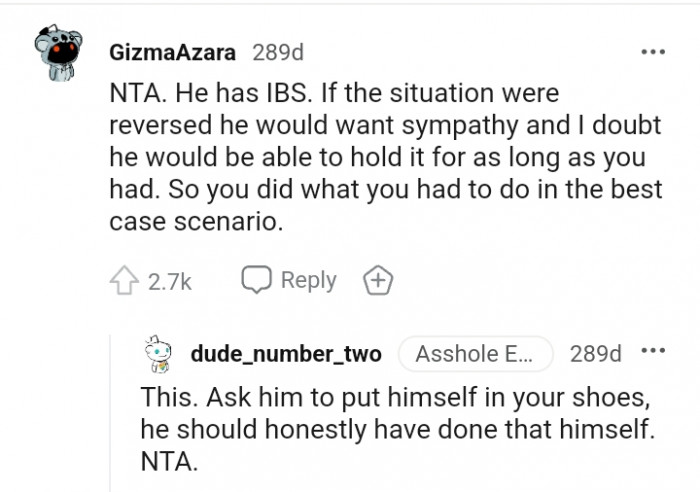Give an award with the plus badge icon
Viewport: 700px width, 492px height.
pyautogui.click(x=378, y=281)
